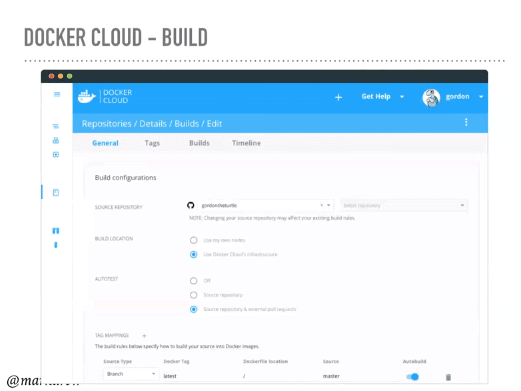Click the Docker Cloud whale logo
The image size is (521, 391).
[86, 97]
